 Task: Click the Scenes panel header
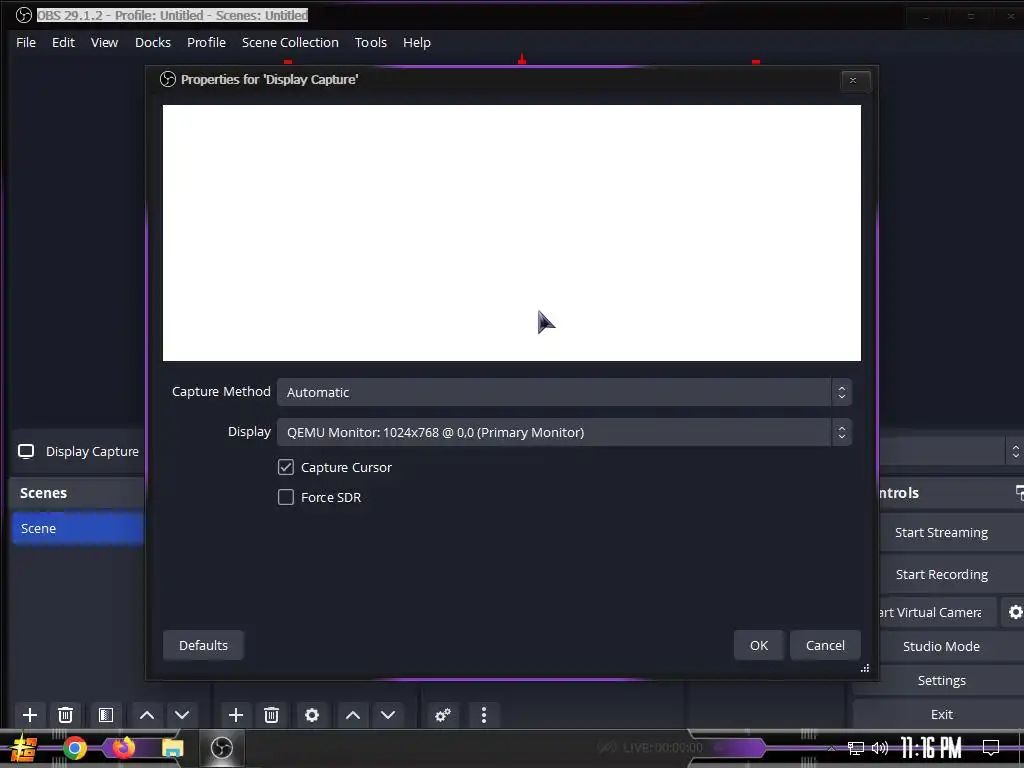pyautogui.click(x=78, y=492)
